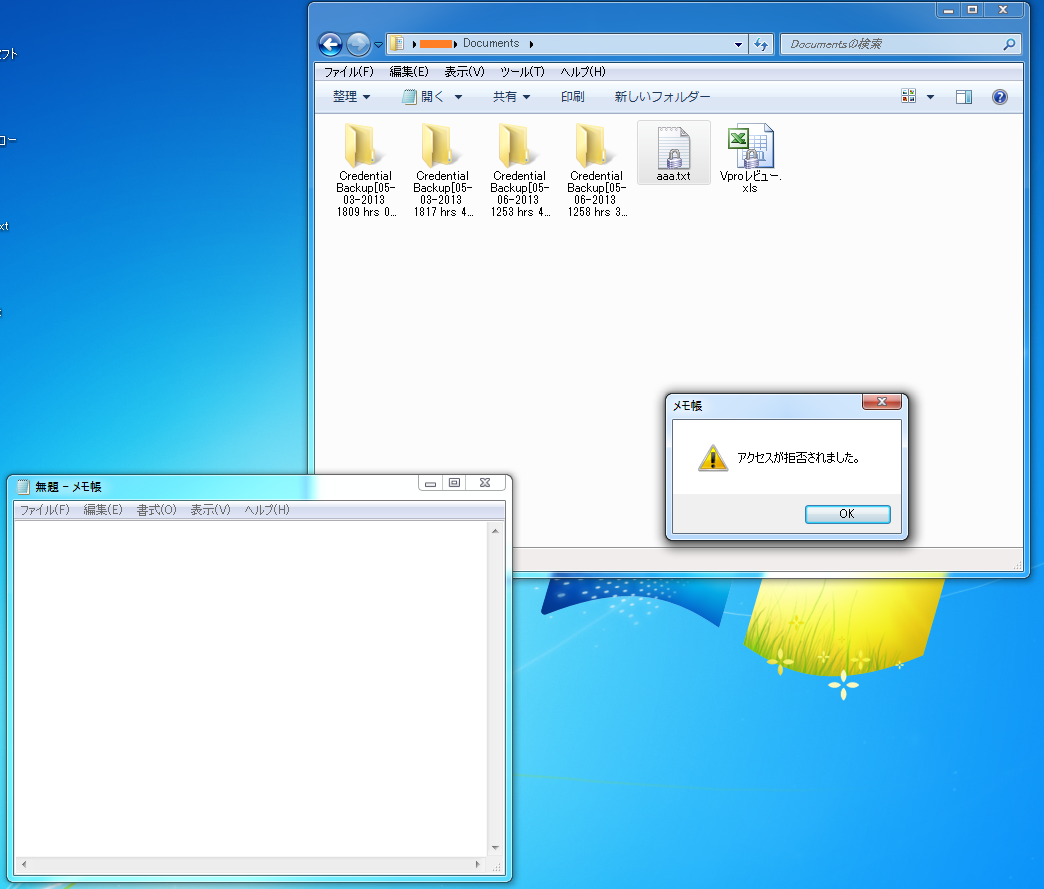The width and height of the screenshot is (1044, 889).
Task: Expand the arrow after Documents breadcrumb
Action: pos(531,44)
